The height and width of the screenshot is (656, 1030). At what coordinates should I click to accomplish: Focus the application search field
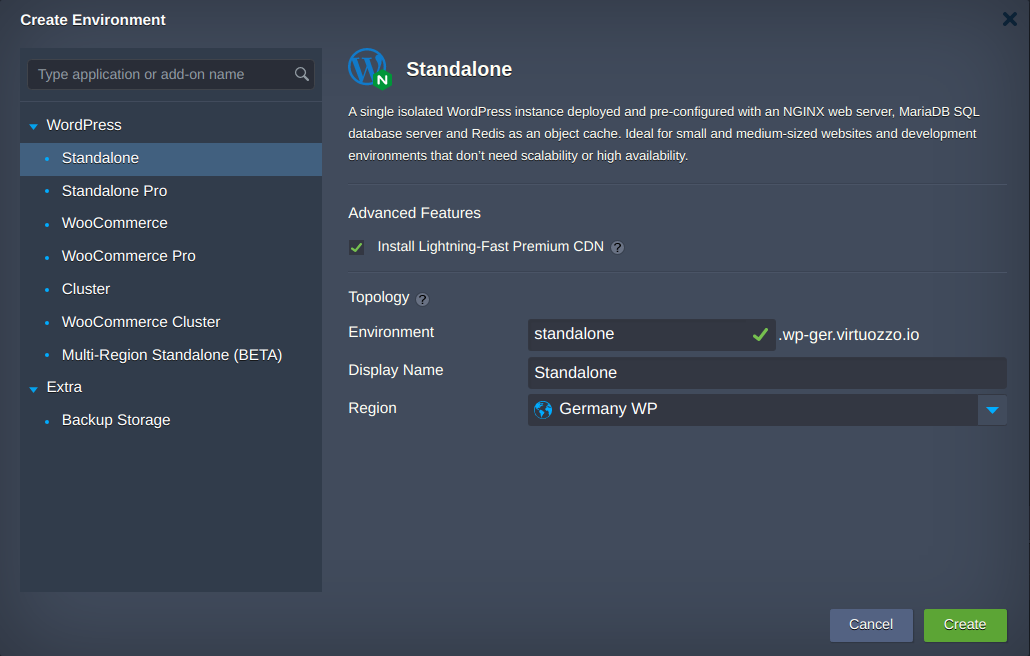point(160,74)
